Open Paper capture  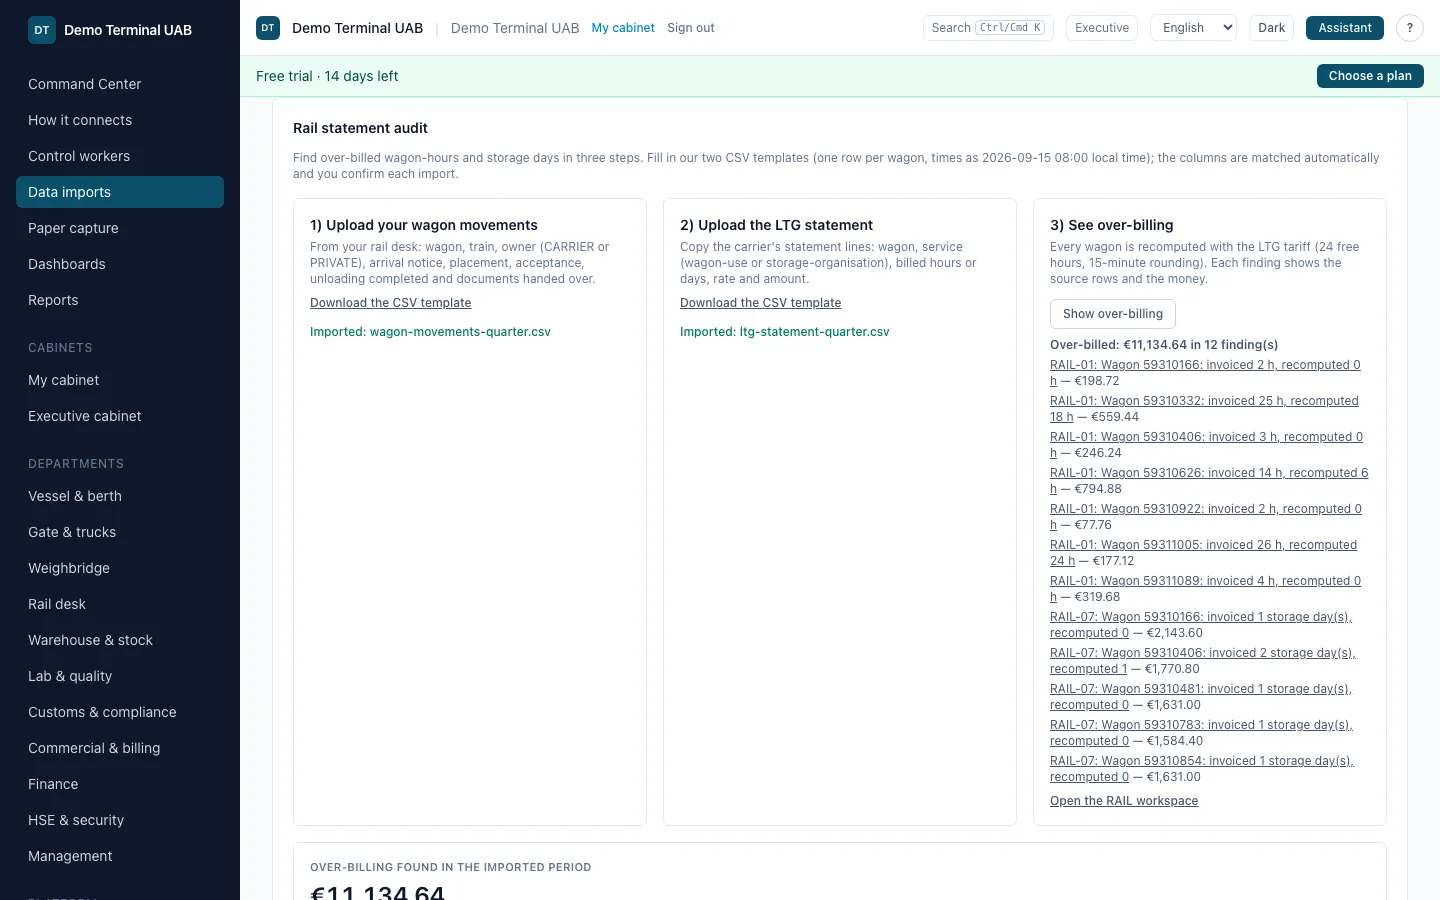point(120,228)
